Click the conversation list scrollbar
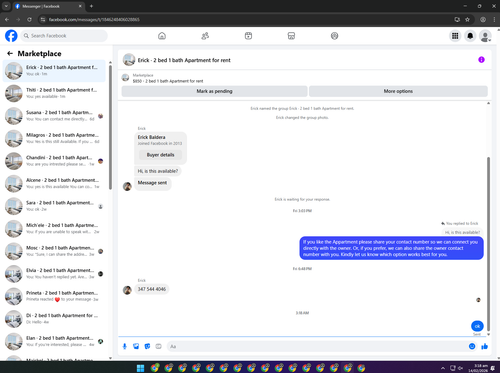This screenshot has height=373, width=500. pyautogui.click(x=110, y=127)
